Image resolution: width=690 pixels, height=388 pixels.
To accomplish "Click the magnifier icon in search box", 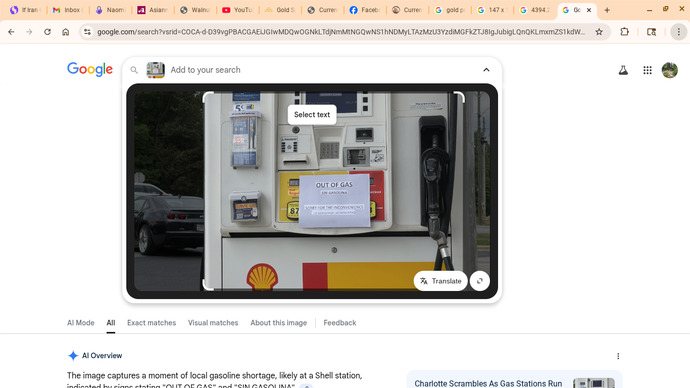I will point(134,70).
